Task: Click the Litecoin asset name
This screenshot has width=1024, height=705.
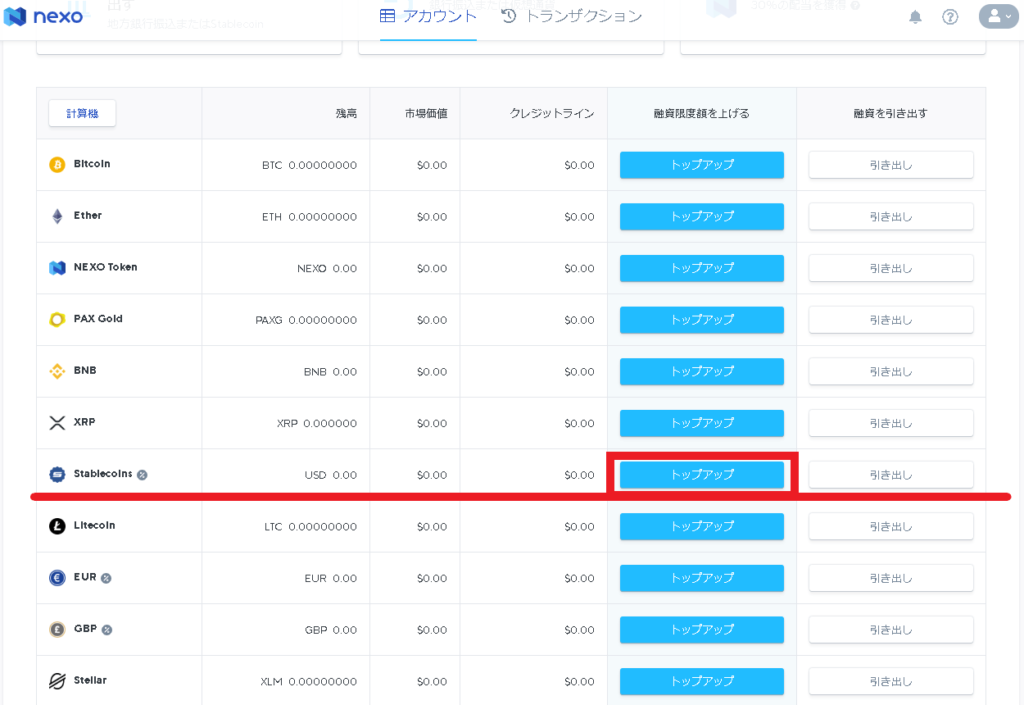Action: pos(95,525)
